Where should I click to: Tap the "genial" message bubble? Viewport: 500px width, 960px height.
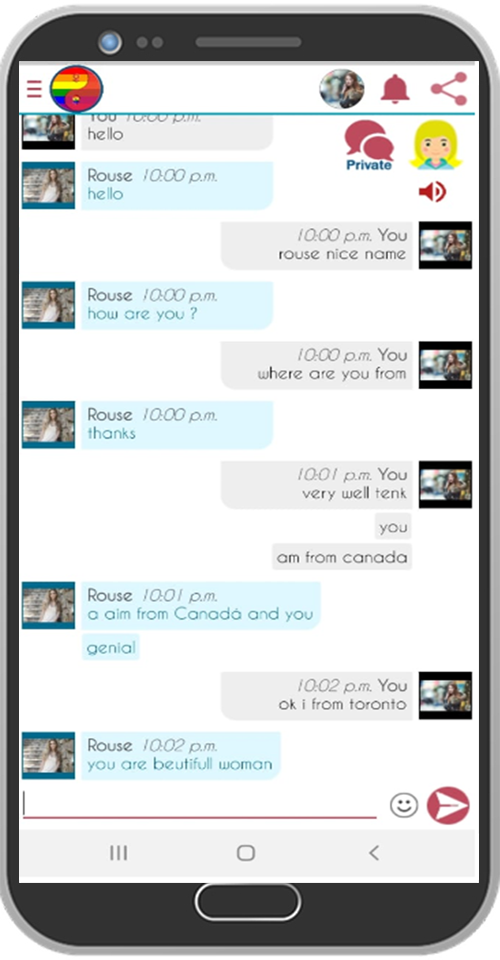(111, 647)
